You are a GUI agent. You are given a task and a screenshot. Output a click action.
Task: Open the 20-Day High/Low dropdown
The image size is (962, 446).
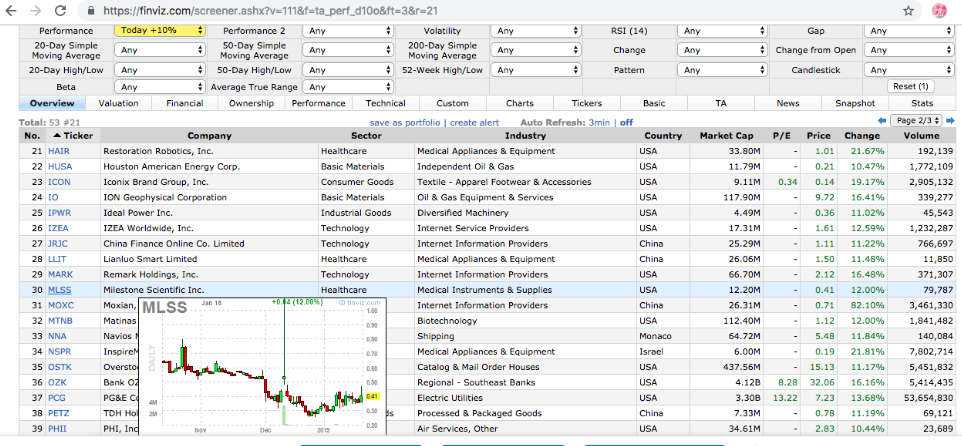point(160,70)
